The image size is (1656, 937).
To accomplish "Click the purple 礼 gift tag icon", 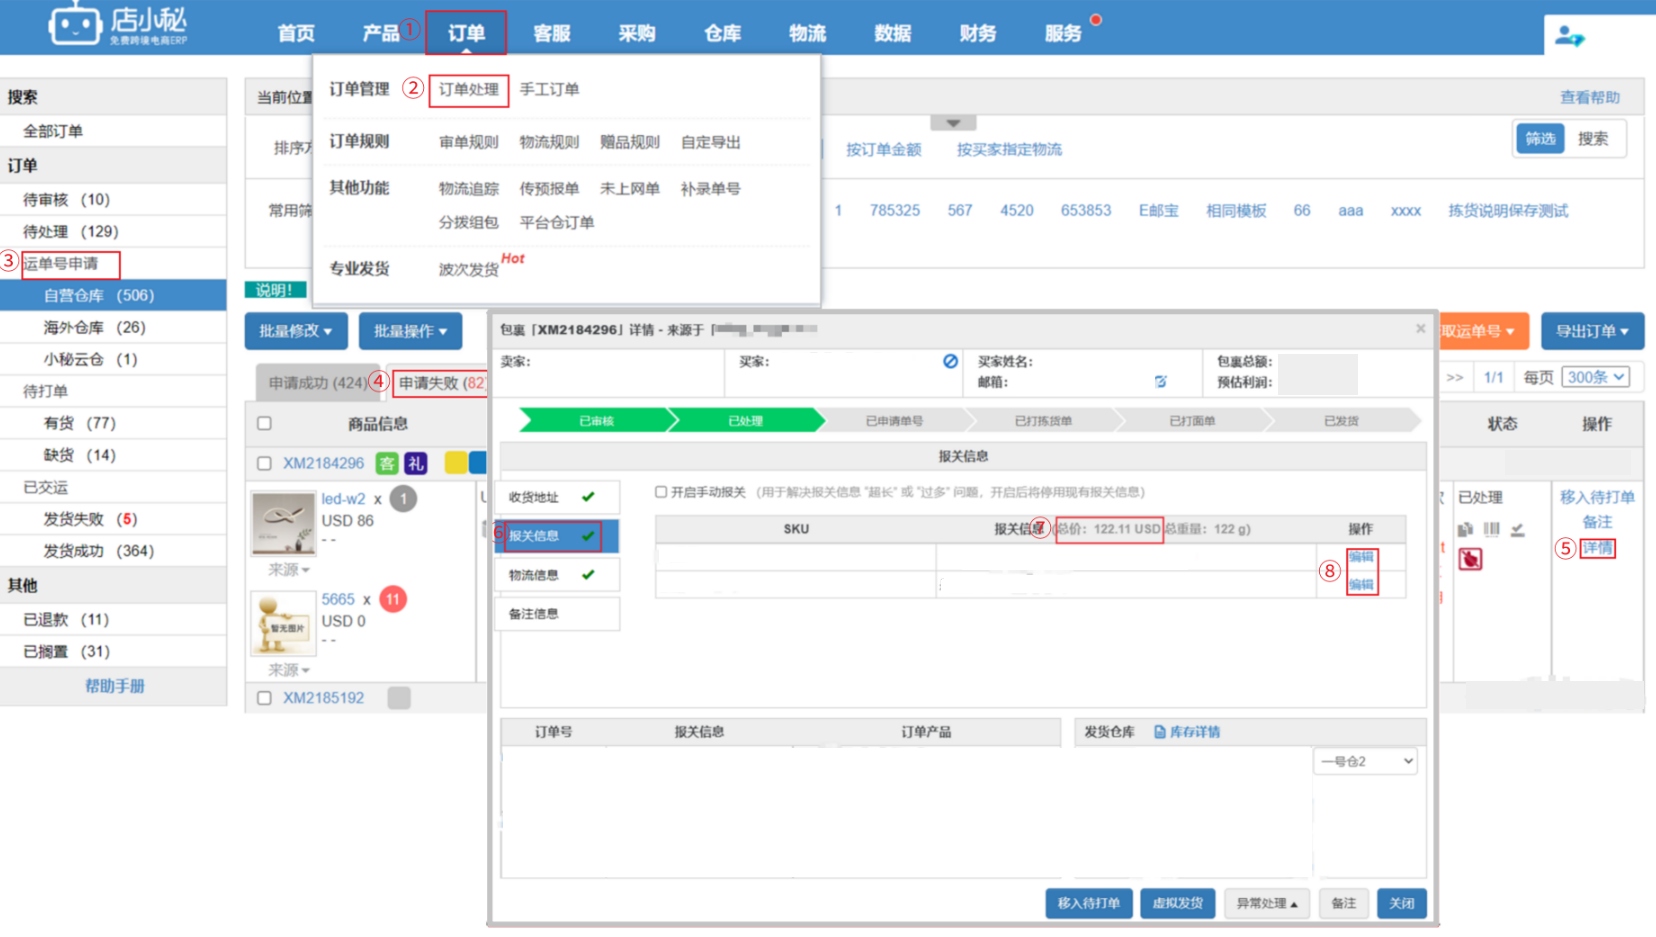I will [x=415, y=463].
